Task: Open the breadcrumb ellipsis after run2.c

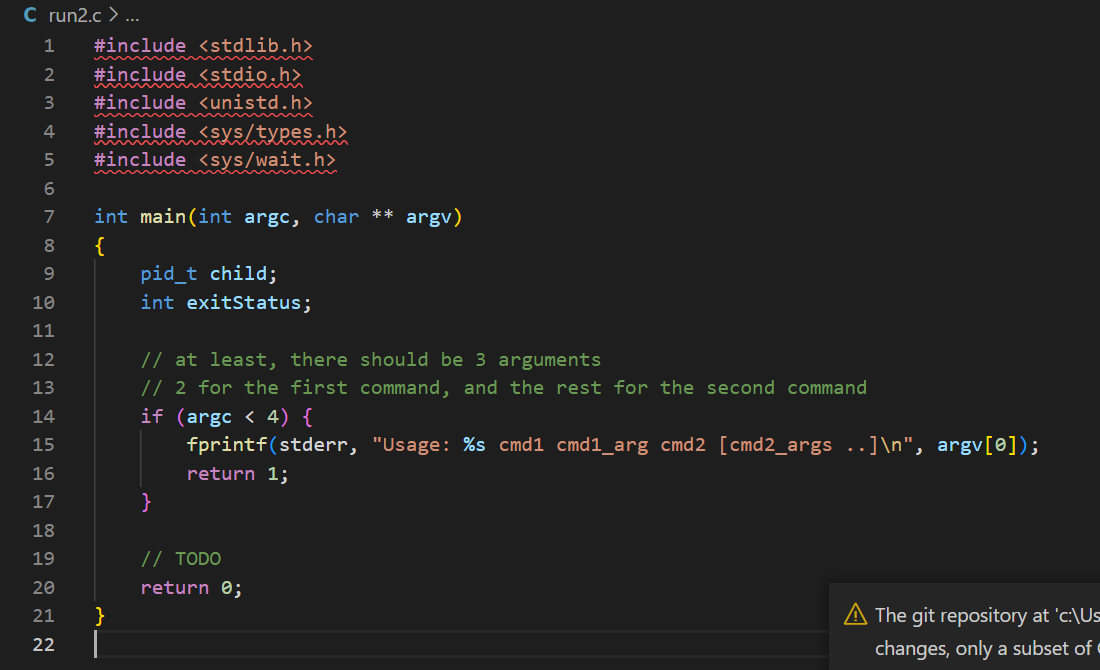Action: pos(131,15)
